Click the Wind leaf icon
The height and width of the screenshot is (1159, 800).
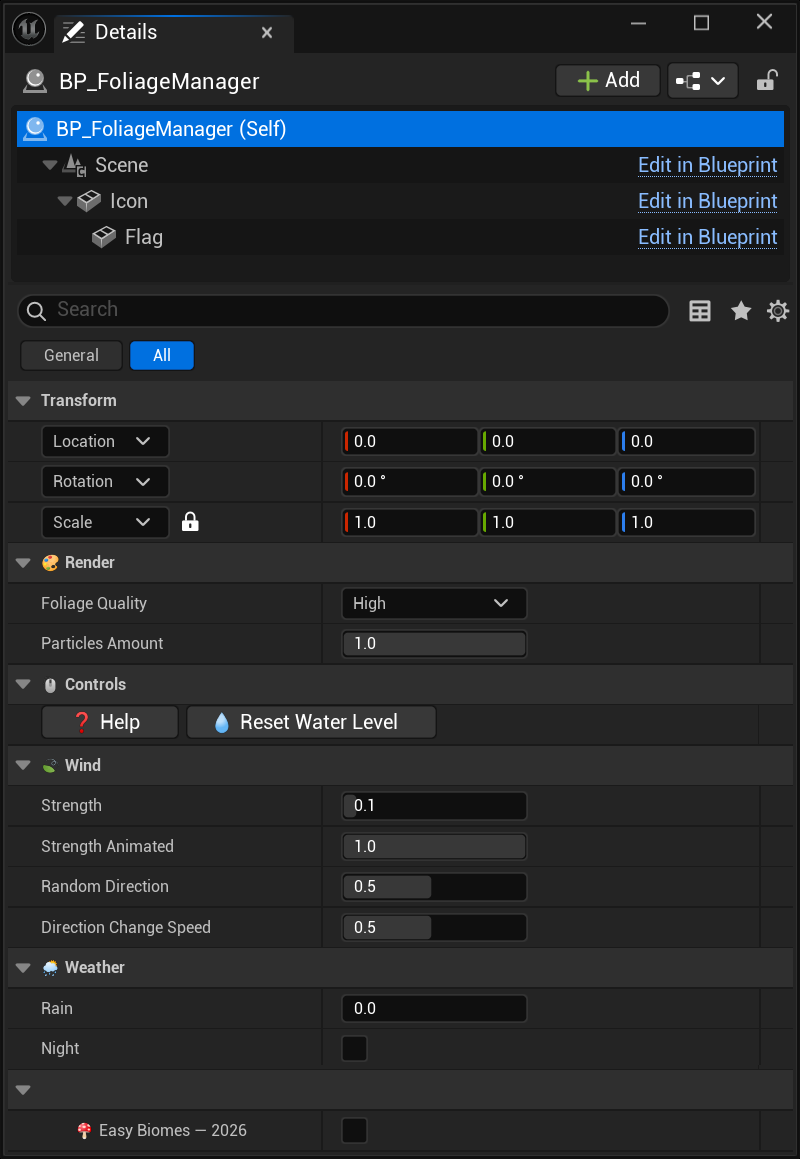click(x=50, y=766)
